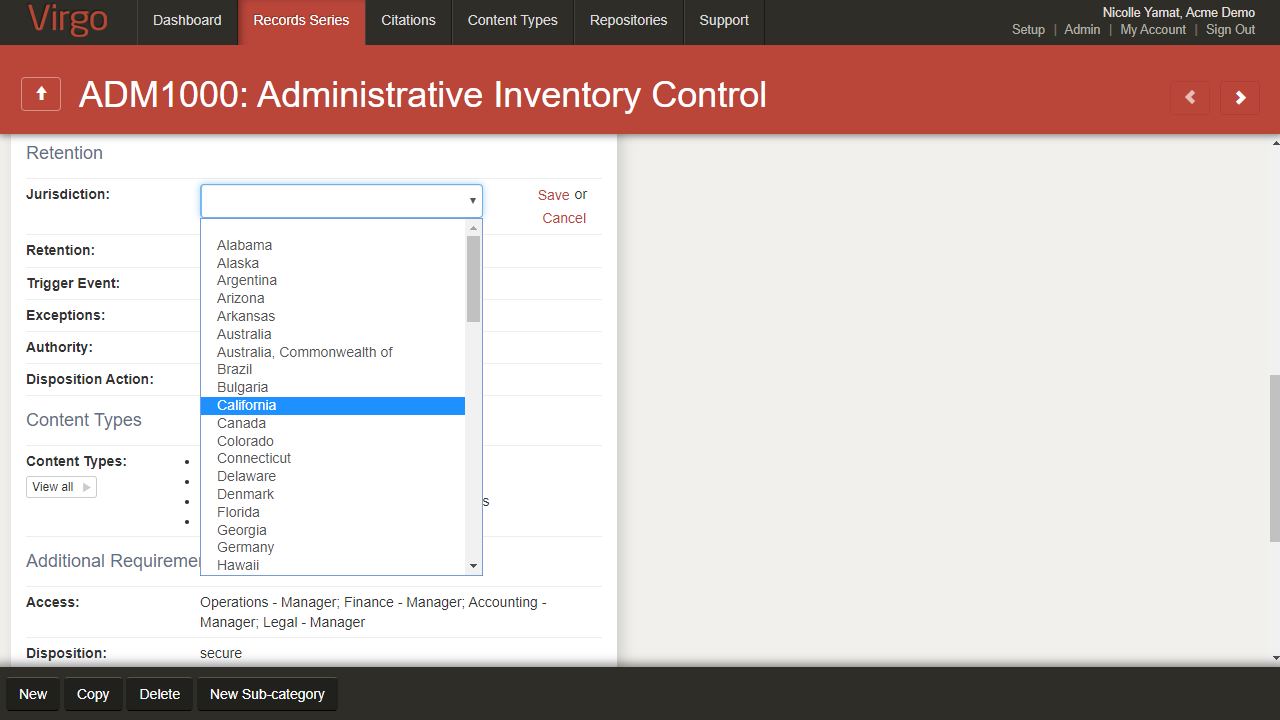This screenshot has width=1280, height=720.
Task: Expand View all content types
Action: click(61, 487)
